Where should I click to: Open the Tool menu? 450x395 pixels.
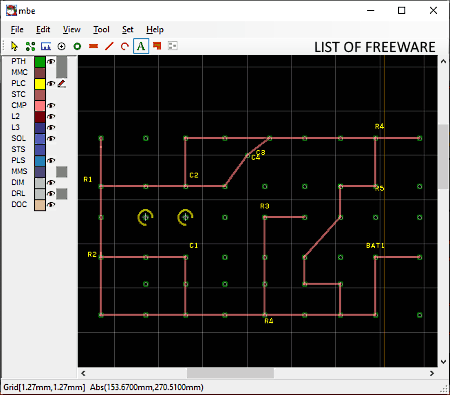(101, 30)
